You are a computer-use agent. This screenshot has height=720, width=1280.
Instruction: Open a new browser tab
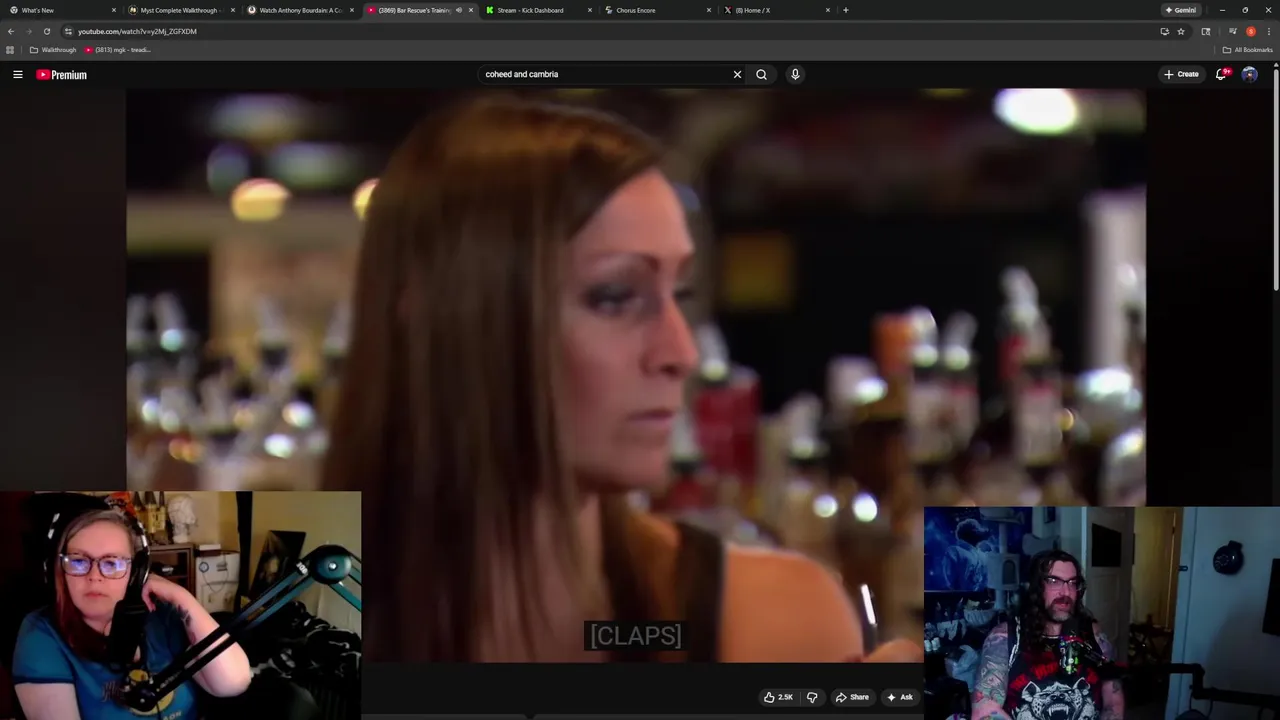[x=845, y=10]
